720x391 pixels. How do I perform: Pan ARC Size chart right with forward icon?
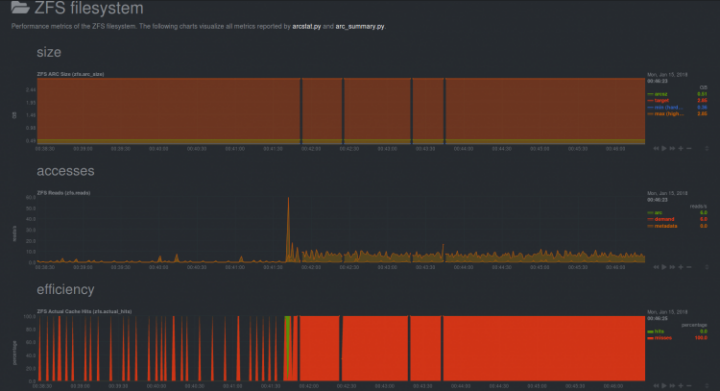tap(672, 148)
